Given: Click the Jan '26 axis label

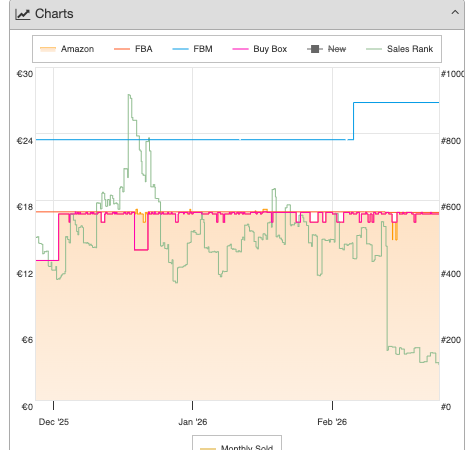Looking at the screenshot, I should [193, 422].
